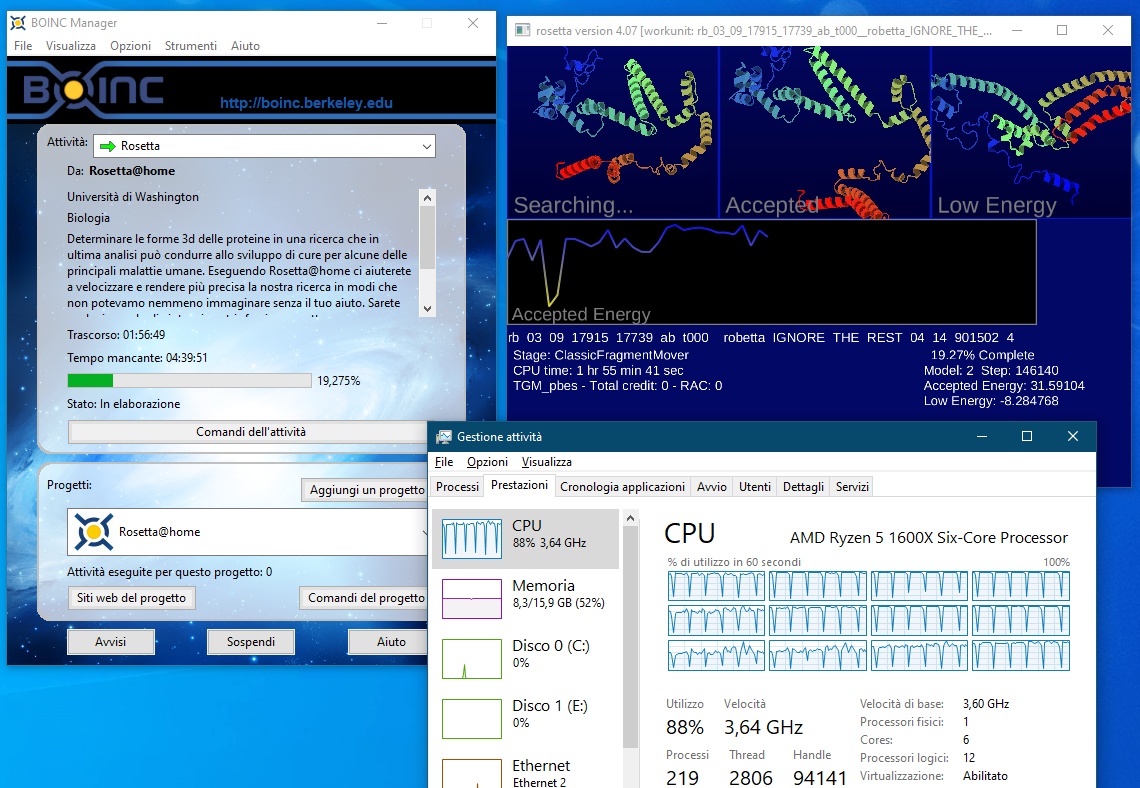1140x788 pixels.
Task: Select the CPU performance graph thumbnail
Action: (472, 539)
